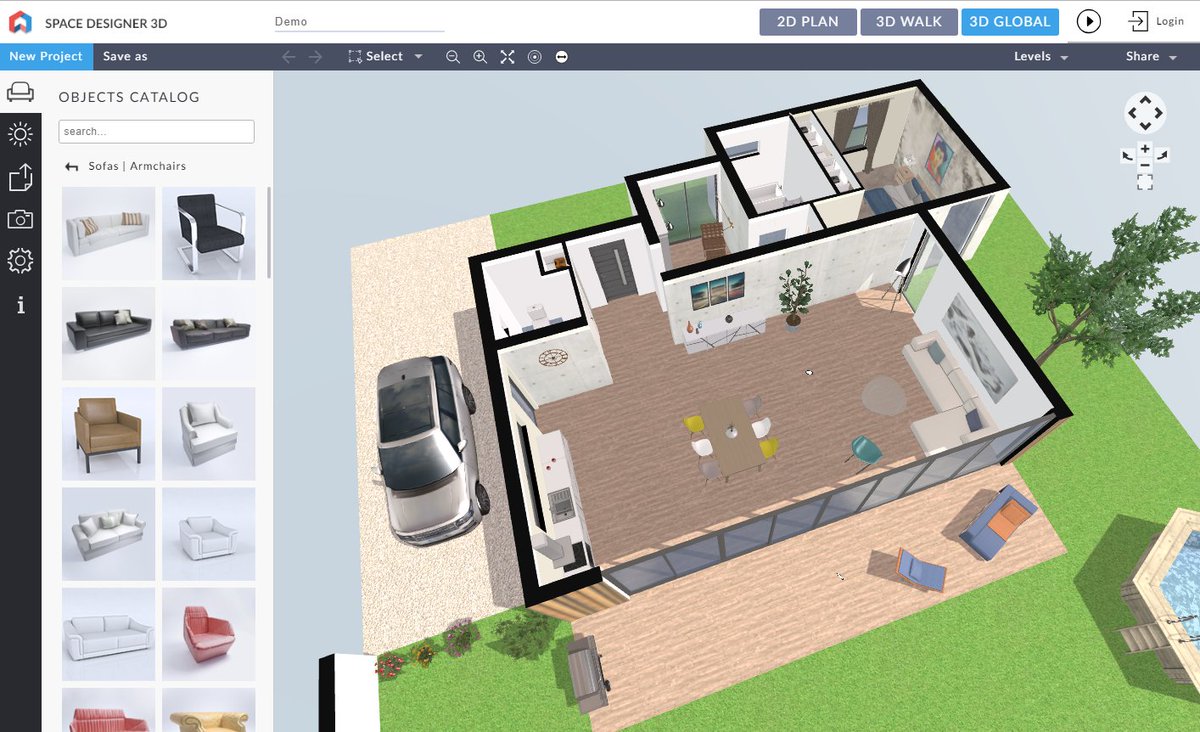
Task: Select the brown leather armchair thumbnail
Action: coord(108,433)
